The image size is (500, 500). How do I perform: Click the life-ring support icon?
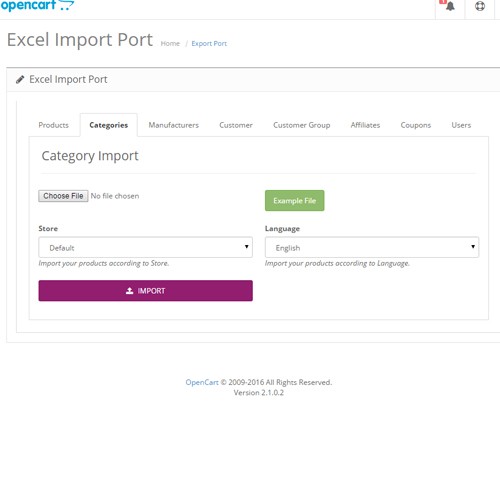coord(480,6)
